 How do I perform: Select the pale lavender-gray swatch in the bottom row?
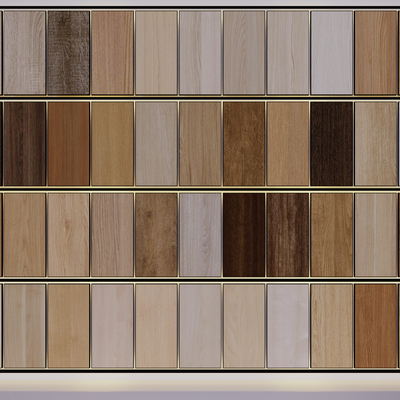[288, 326]
